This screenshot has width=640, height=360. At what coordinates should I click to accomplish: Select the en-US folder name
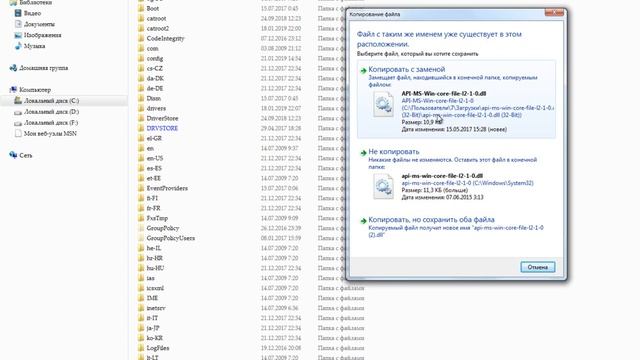pyautogui.click(x=155, y=158)
